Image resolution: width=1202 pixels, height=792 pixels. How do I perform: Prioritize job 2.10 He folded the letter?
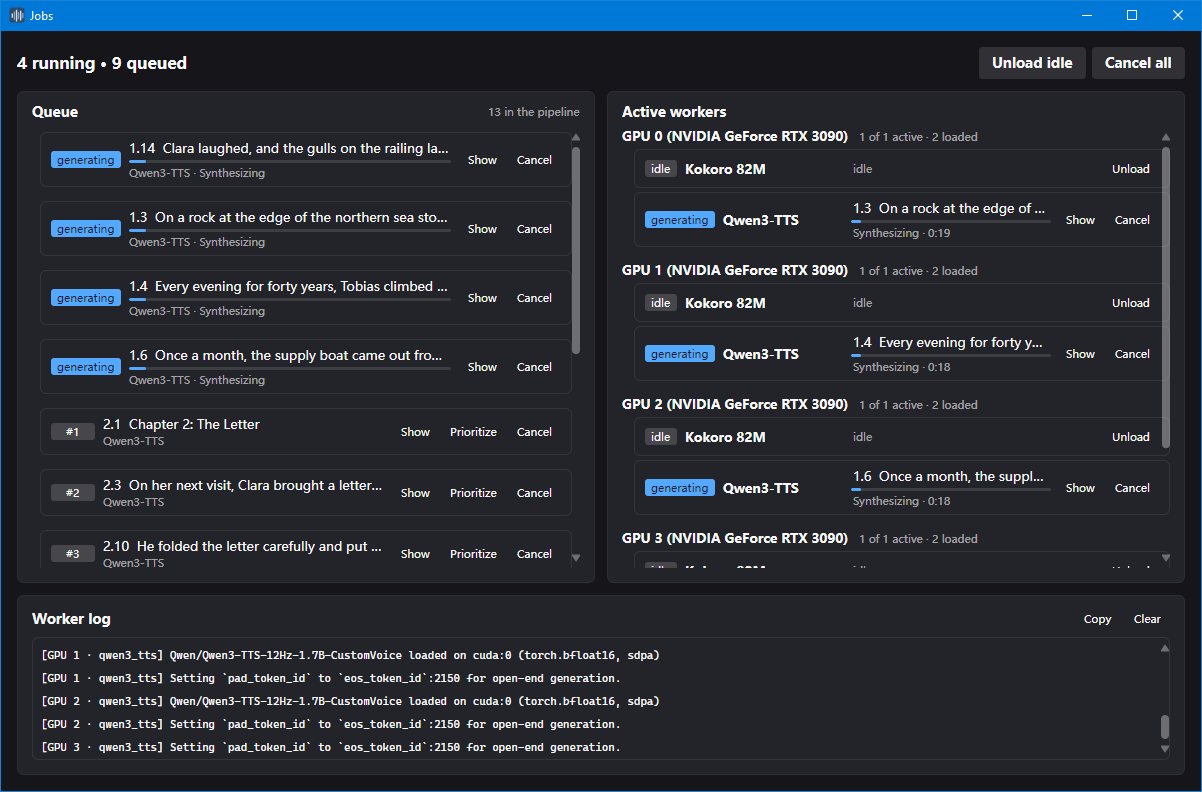pos(473,554)
